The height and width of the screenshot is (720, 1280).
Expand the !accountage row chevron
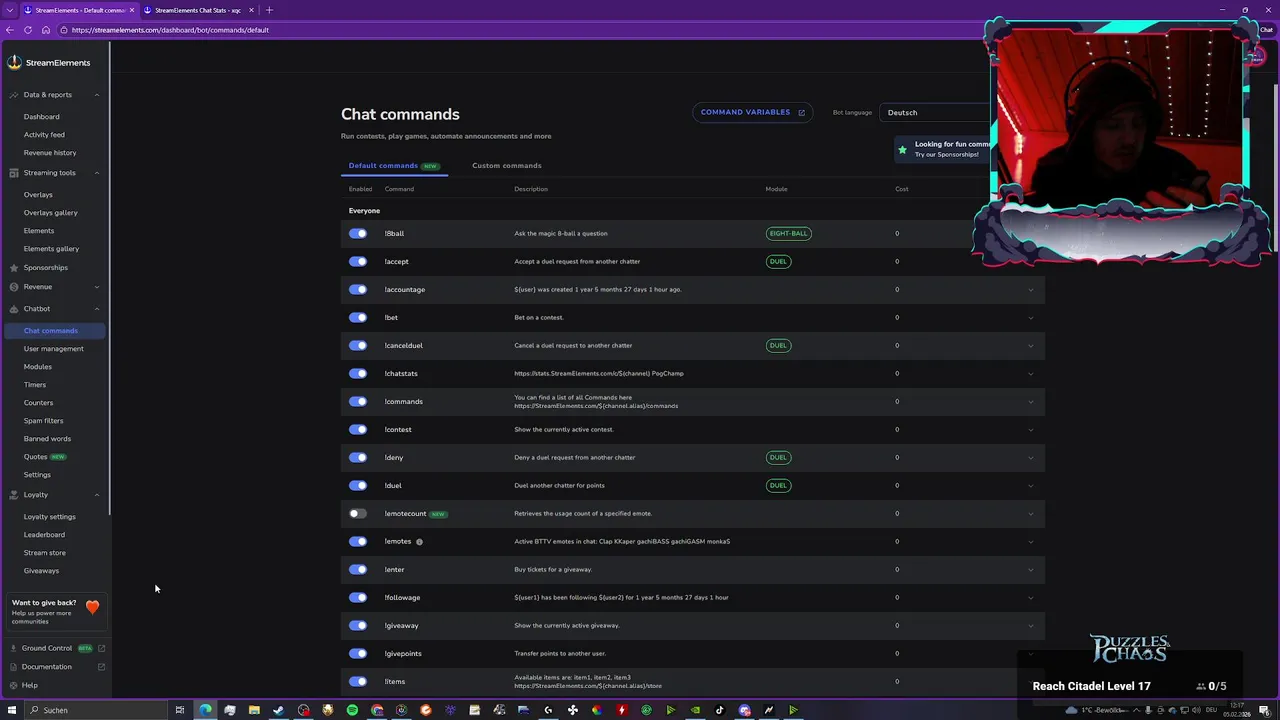point(1031,290)
